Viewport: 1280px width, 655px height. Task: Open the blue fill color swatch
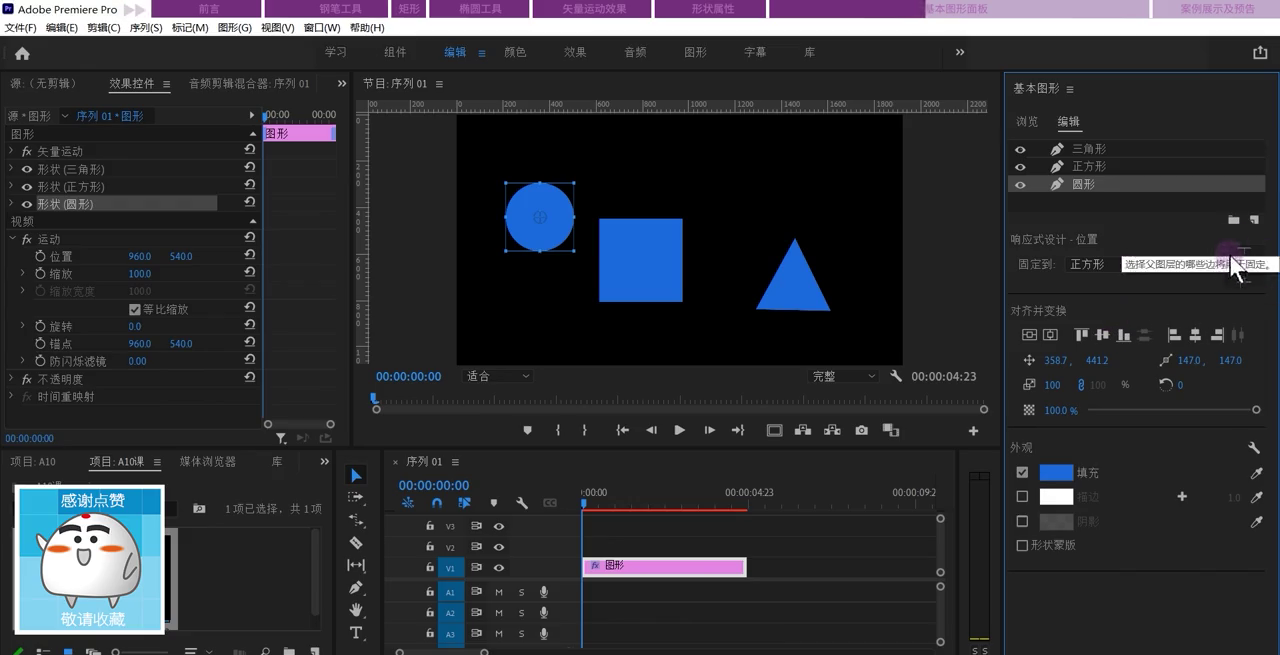click(1056, 472)
